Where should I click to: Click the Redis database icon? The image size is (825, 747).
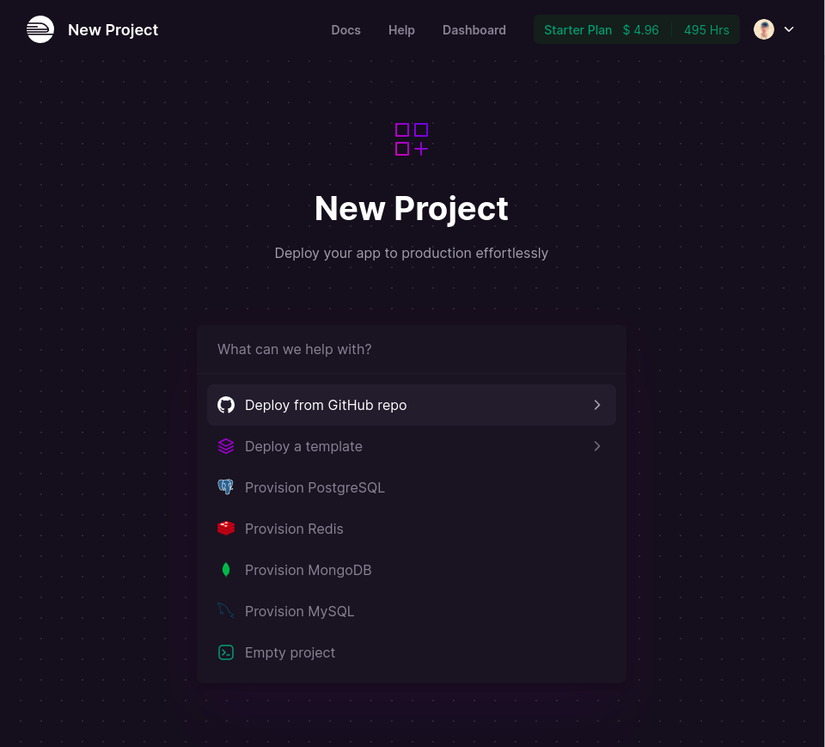click(x=225, y=528)
